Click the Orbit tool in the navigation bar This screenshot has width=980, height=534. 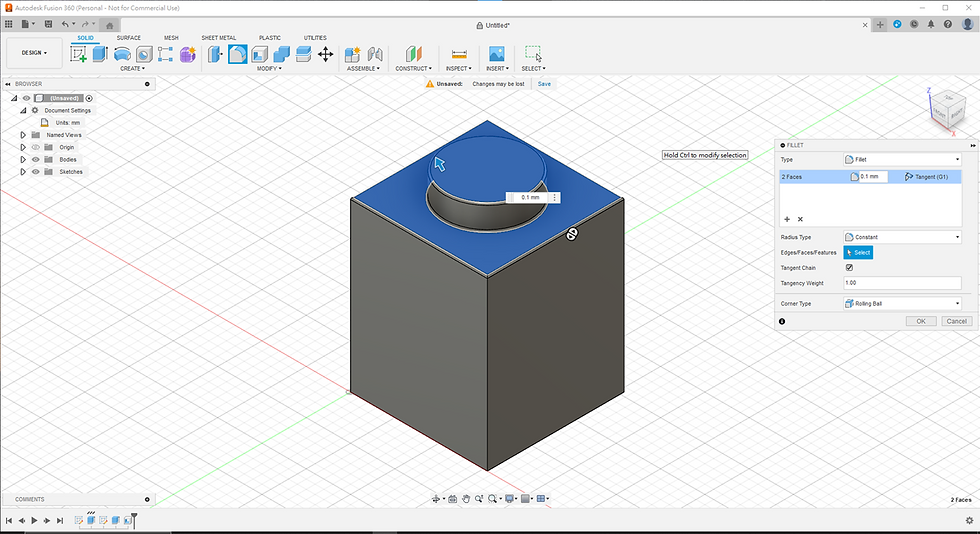point(436,499)
